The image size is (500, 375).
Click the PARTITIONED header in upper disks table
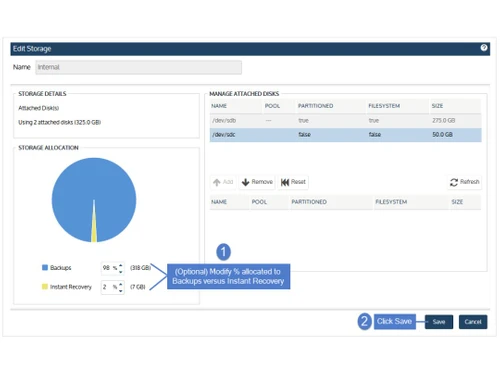click(x=315, y=106)
